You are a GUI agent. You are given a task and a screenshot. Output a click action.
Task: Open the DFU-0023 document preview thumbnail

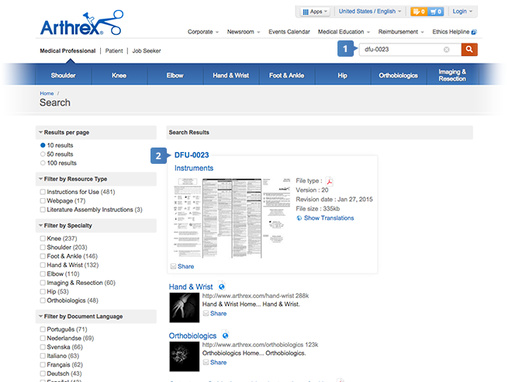coord(232,218)
